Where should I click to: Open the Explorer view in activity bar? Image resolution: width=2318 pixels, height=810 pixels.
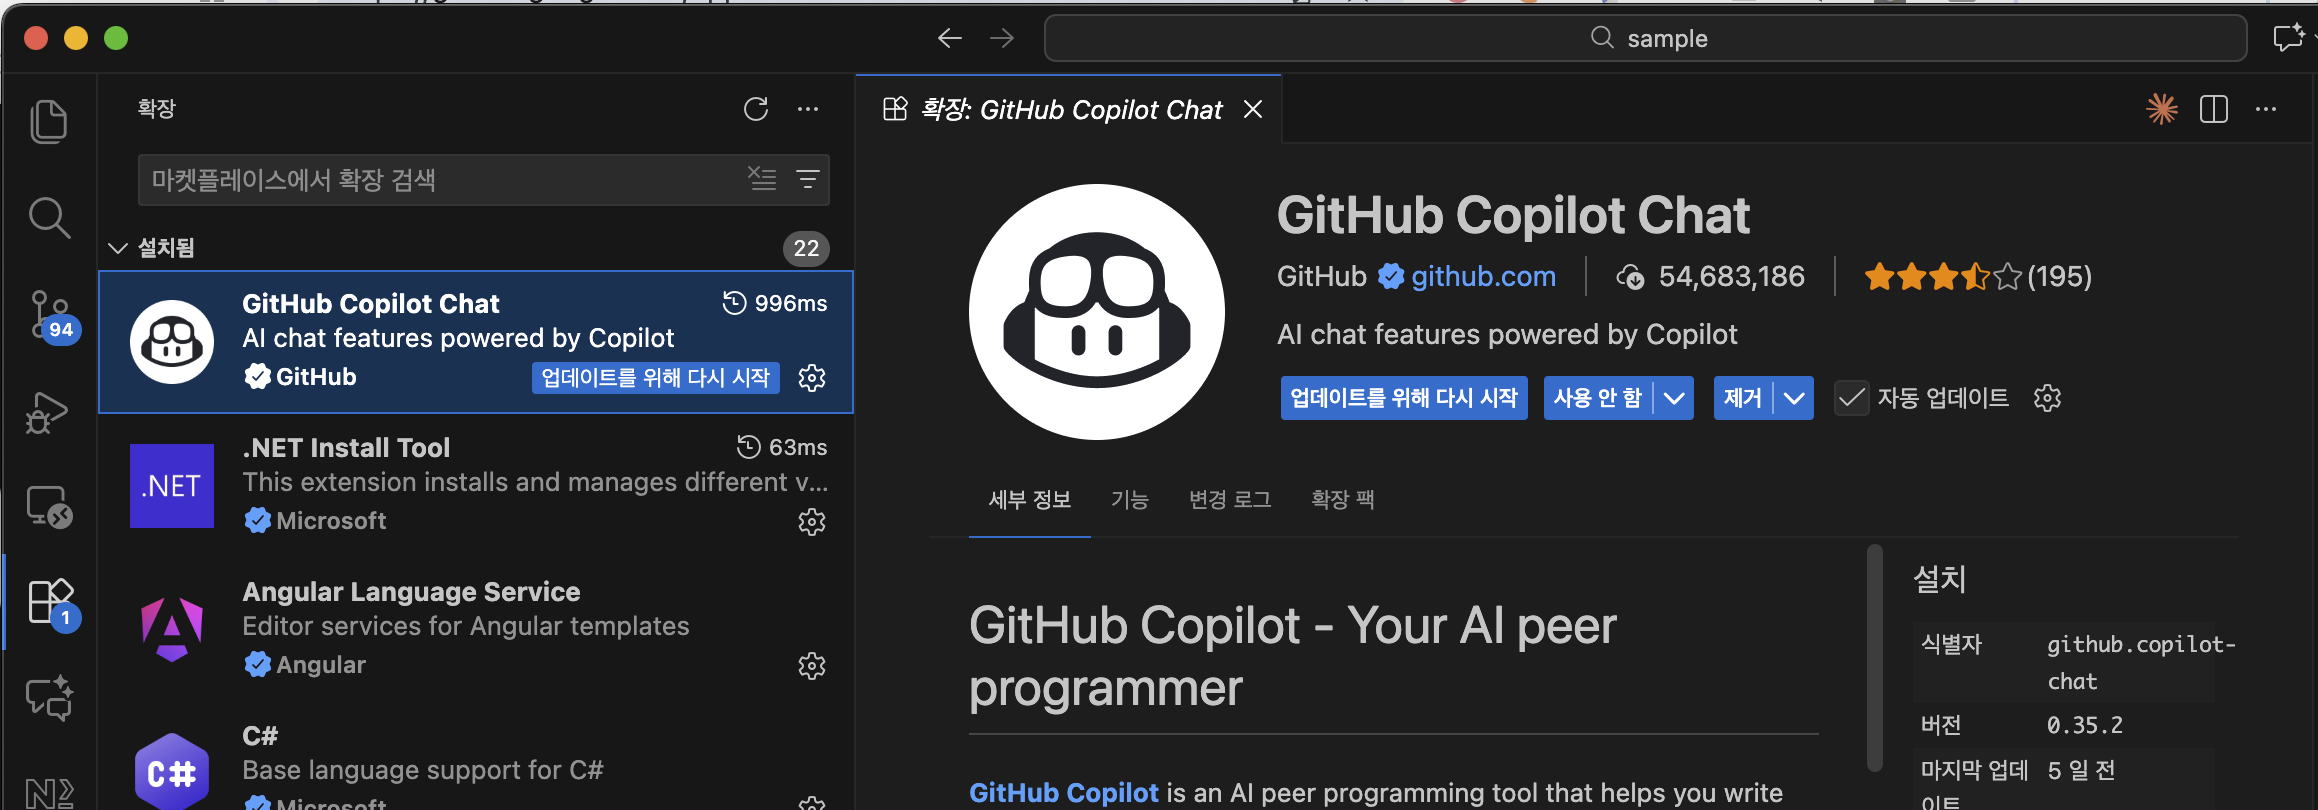(x=49, y=122)
